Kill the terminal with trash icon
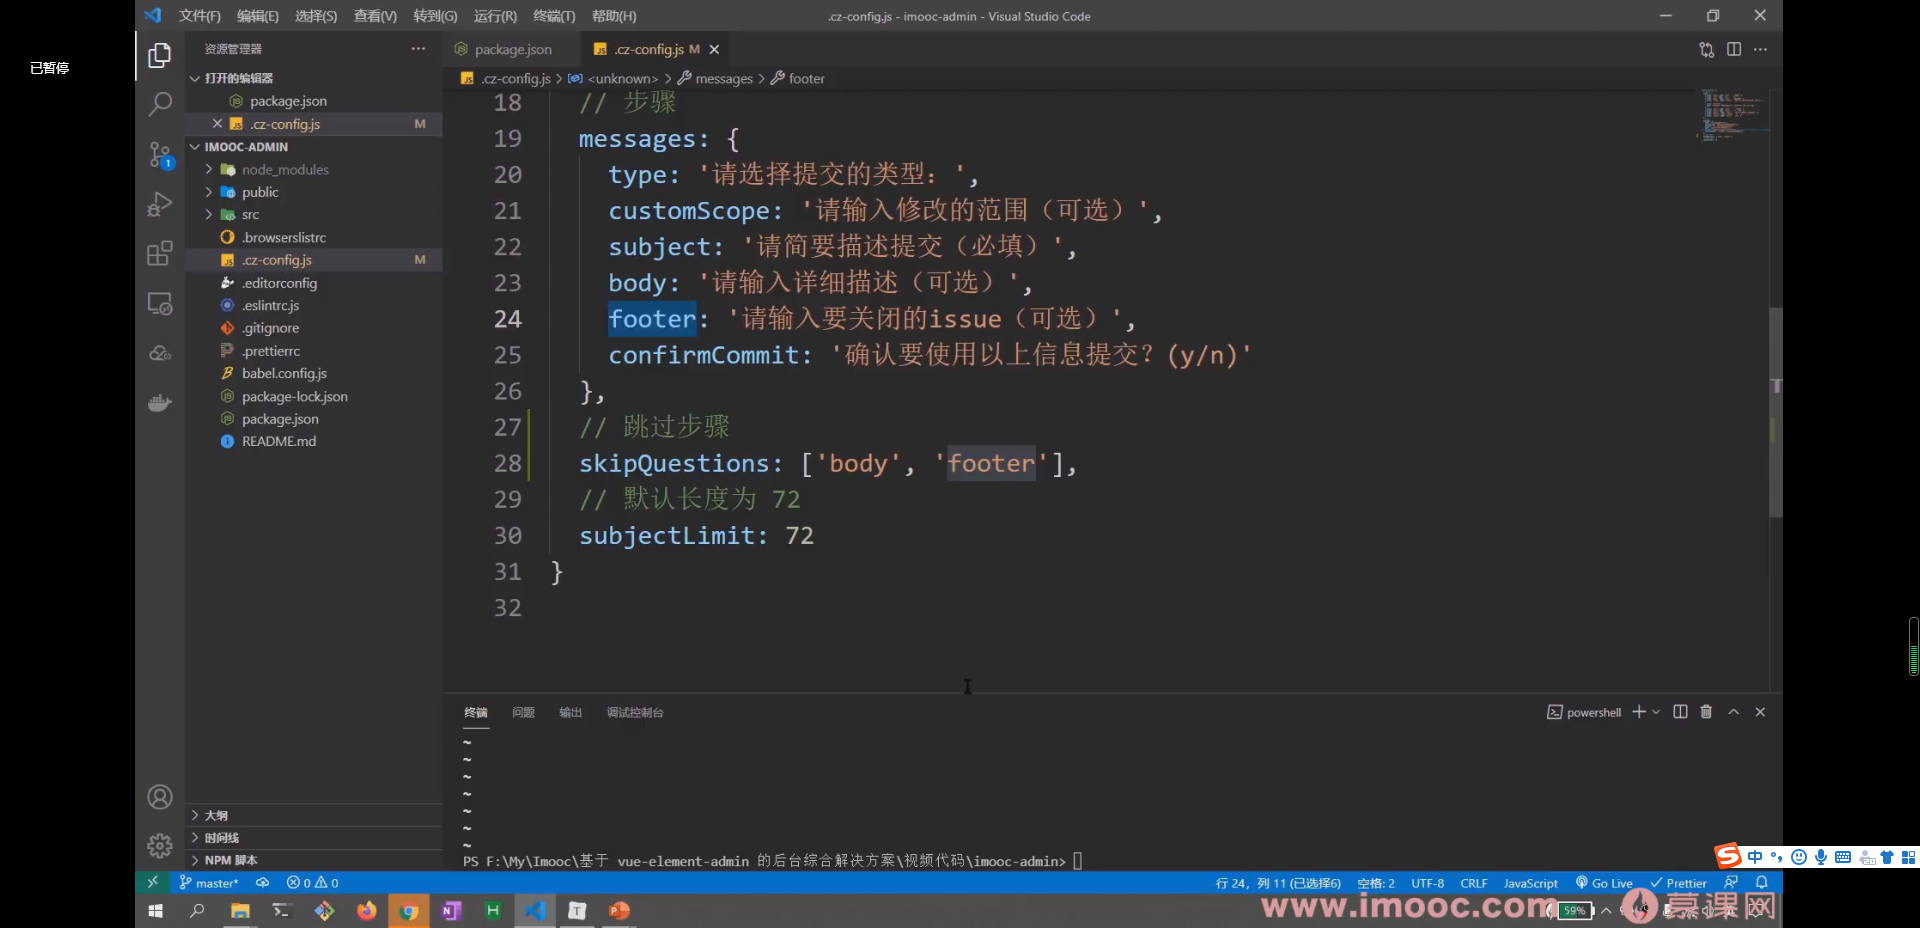Image resolution: width=1920 pixels, height=928 pixels. coord(1706,712)
